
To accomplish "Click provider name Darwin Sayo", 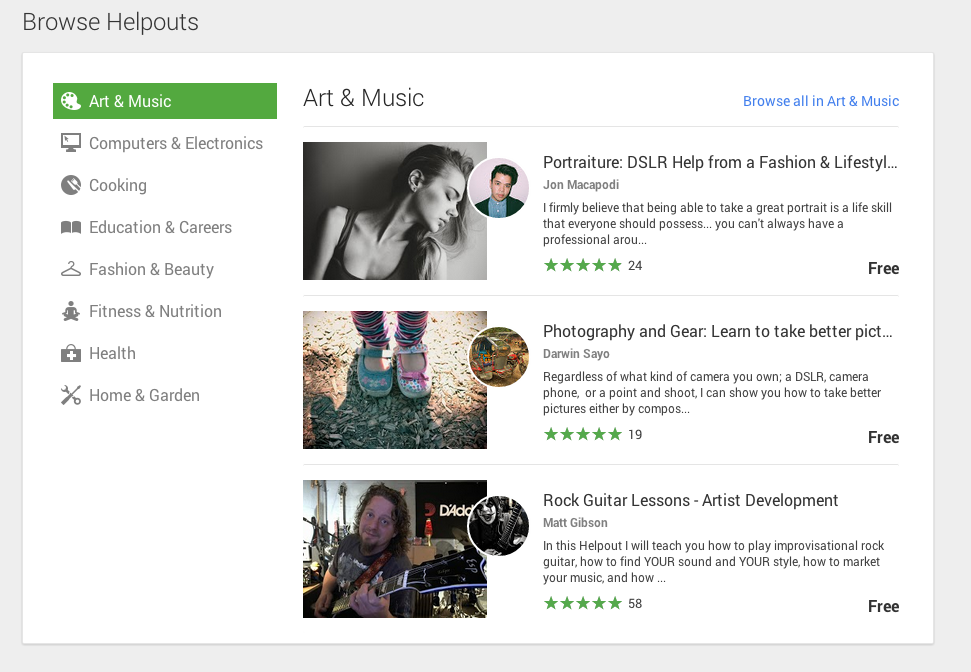I will [x=576, y=353].
